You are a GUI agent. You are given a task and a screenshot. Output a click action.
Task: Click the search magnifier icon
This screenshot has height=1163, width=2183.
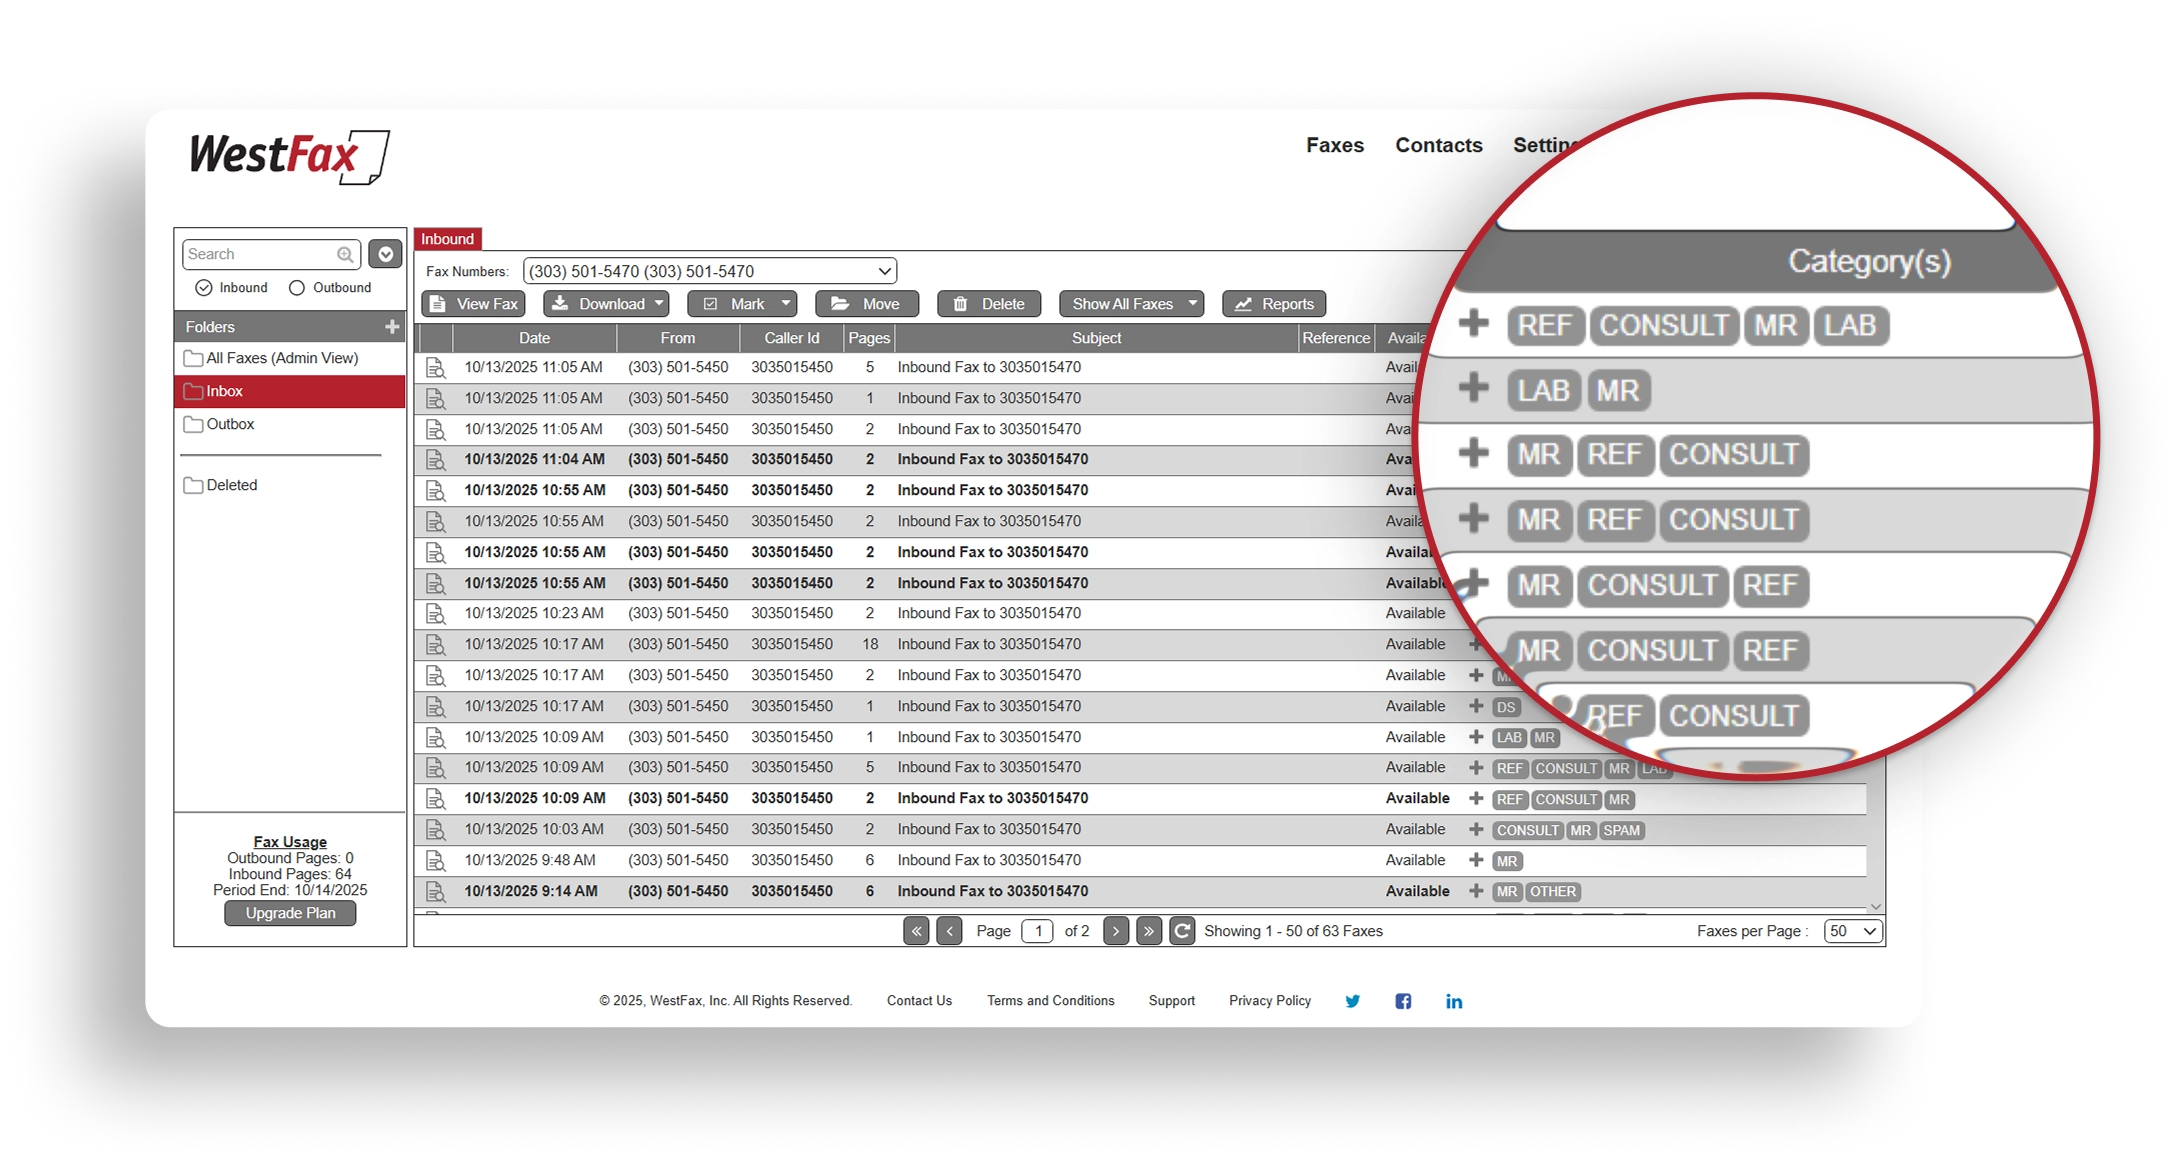tap(344, 253)
